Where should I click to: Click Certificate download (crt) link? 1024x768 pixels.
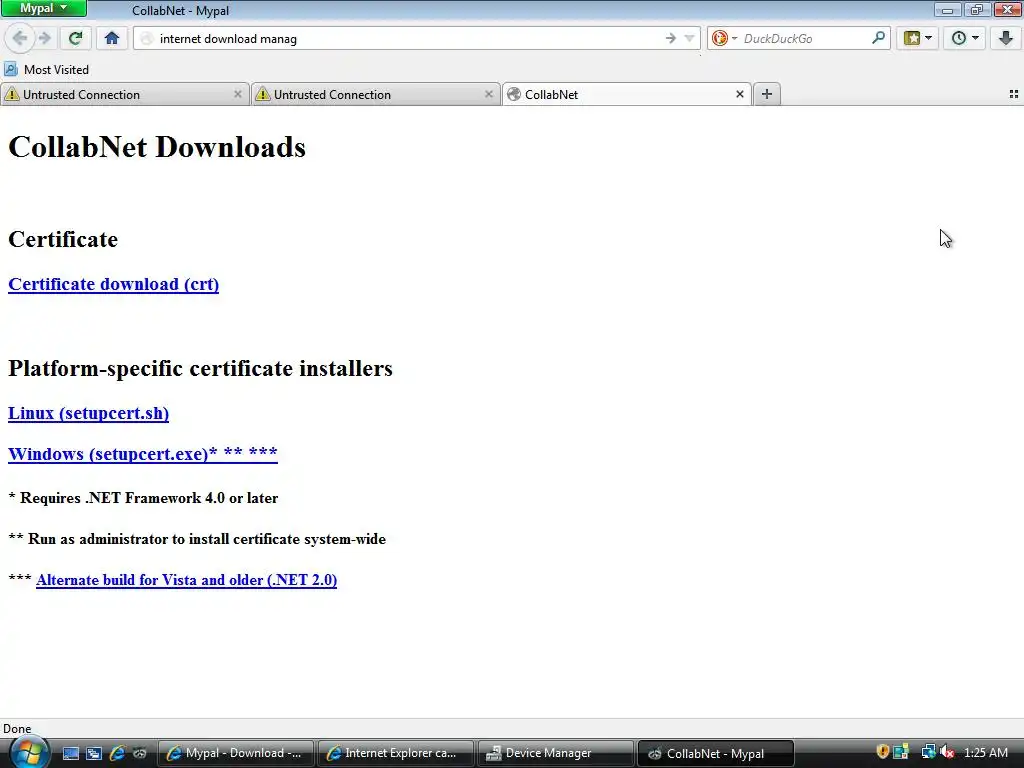(x=114, y=284)
